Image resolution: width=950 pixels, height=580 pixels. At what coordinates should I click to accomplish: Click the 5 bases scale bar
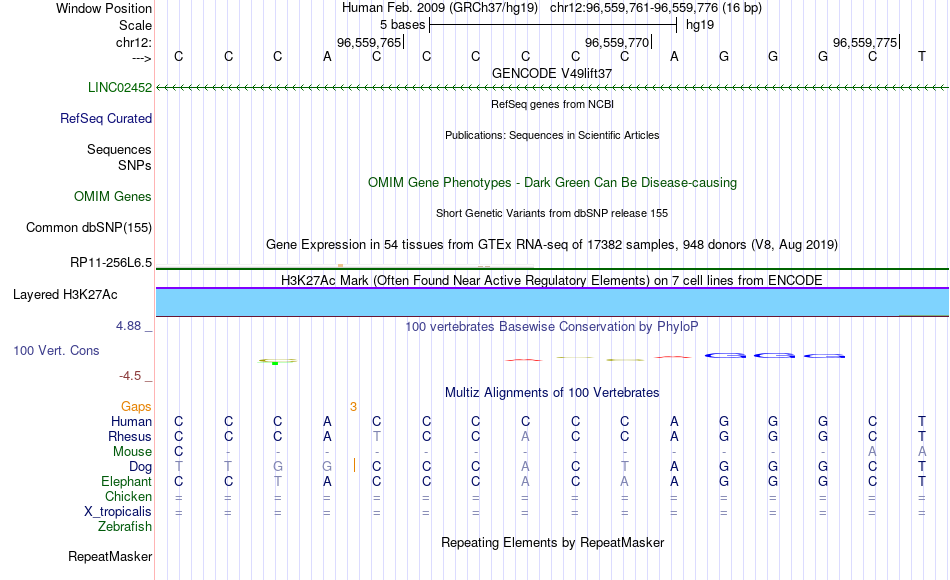[x=553, y=25]
